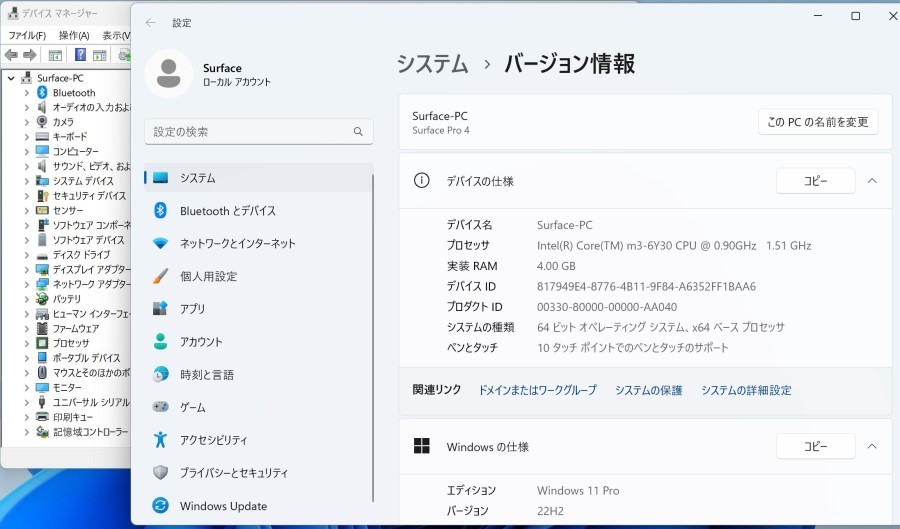Click the Settings back arrow button
Image resolution: width=900 pixels, height=529 pixels.
[x=150, y=22]
